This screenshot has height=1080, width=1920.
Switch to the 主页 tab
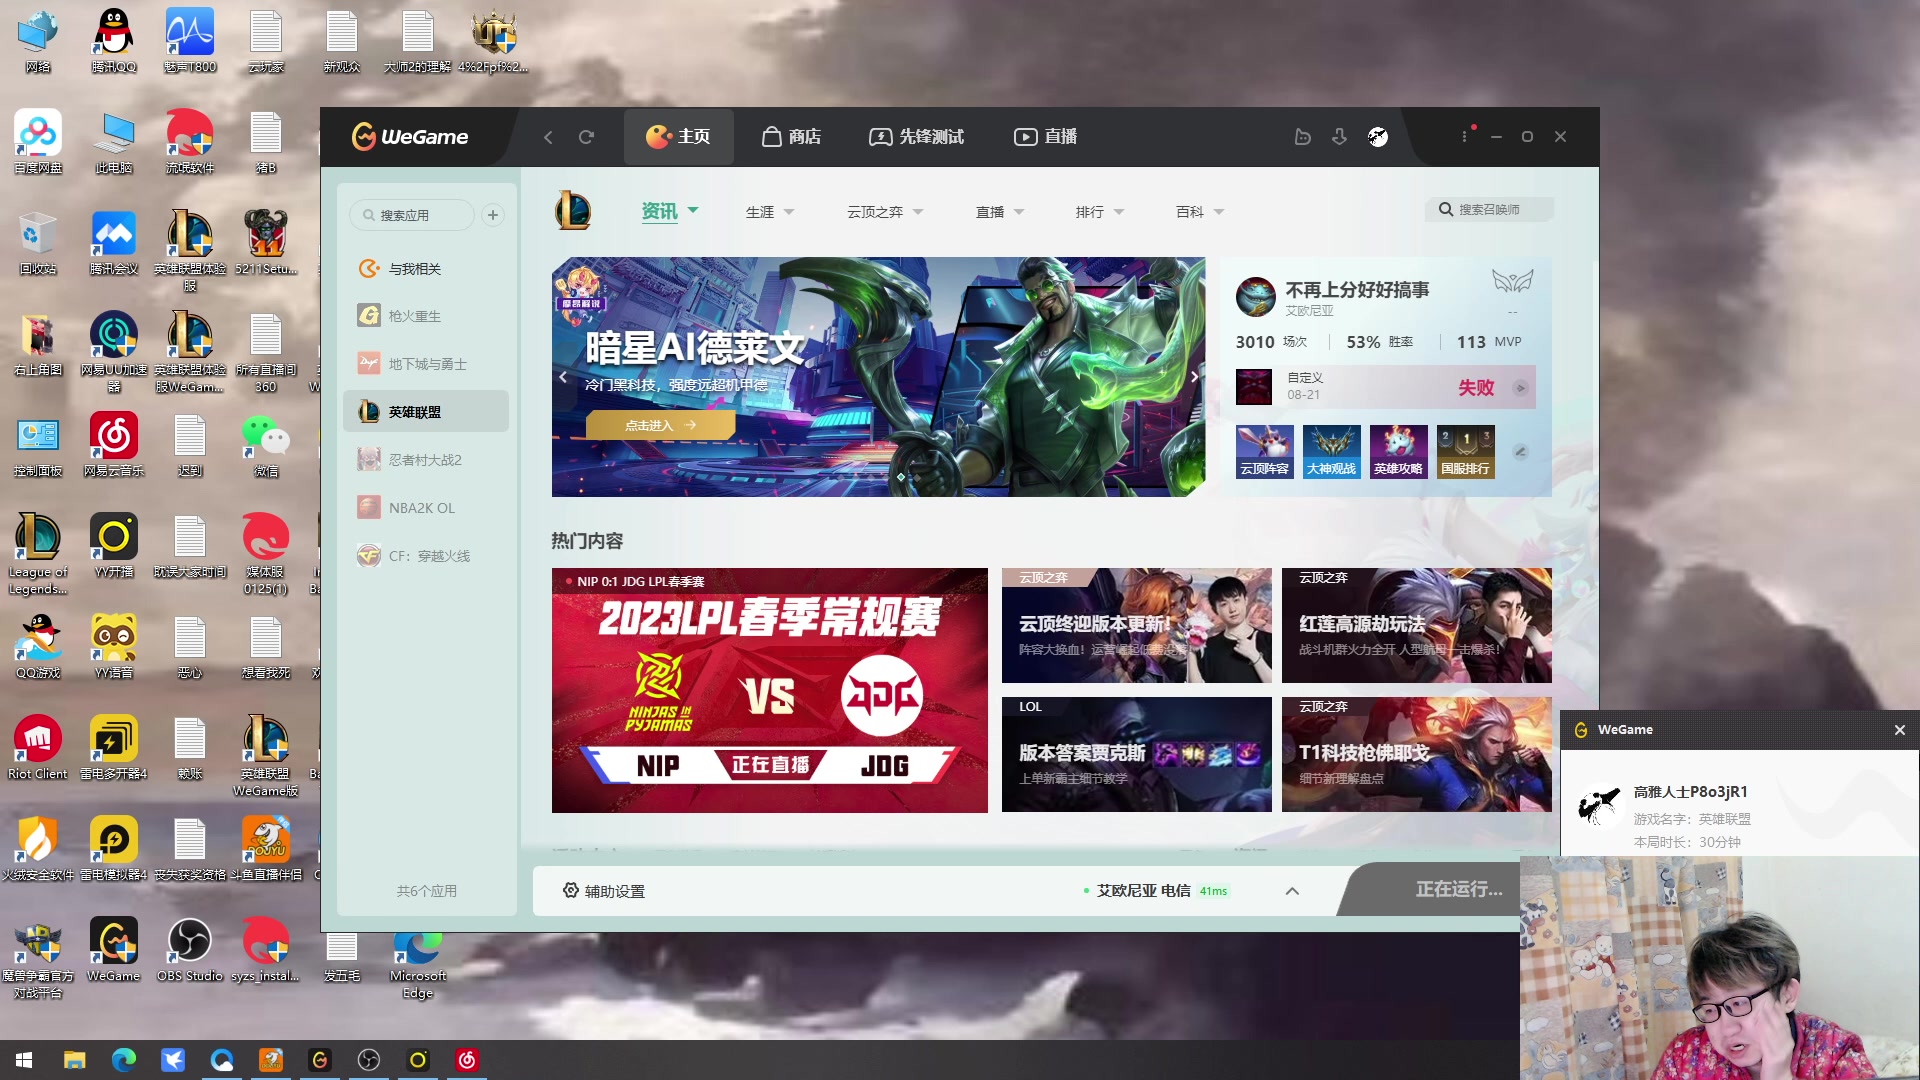(678, 137)
